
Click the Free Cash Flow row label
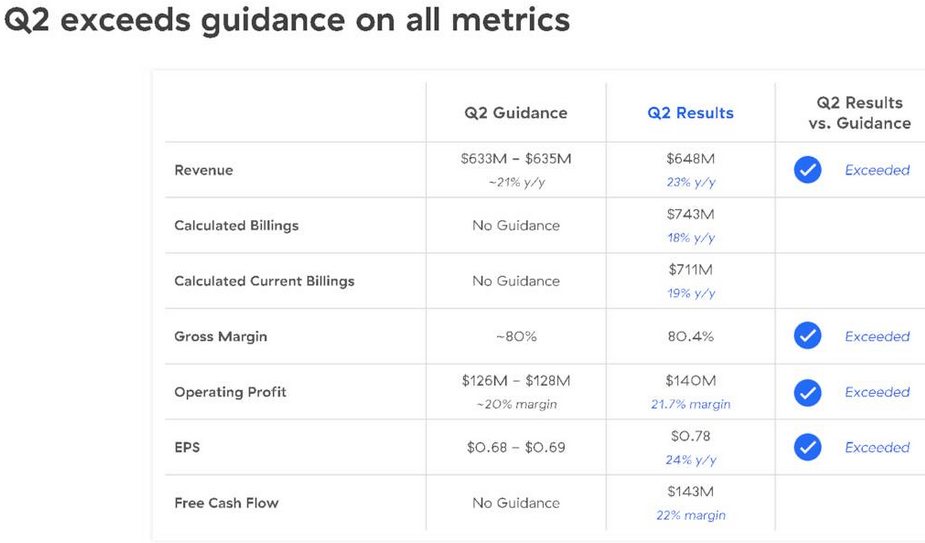[226, 502]
